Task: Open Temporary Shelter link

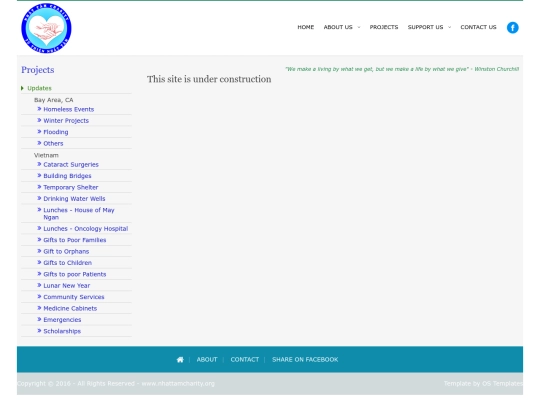Action: [x=71, y=187]
